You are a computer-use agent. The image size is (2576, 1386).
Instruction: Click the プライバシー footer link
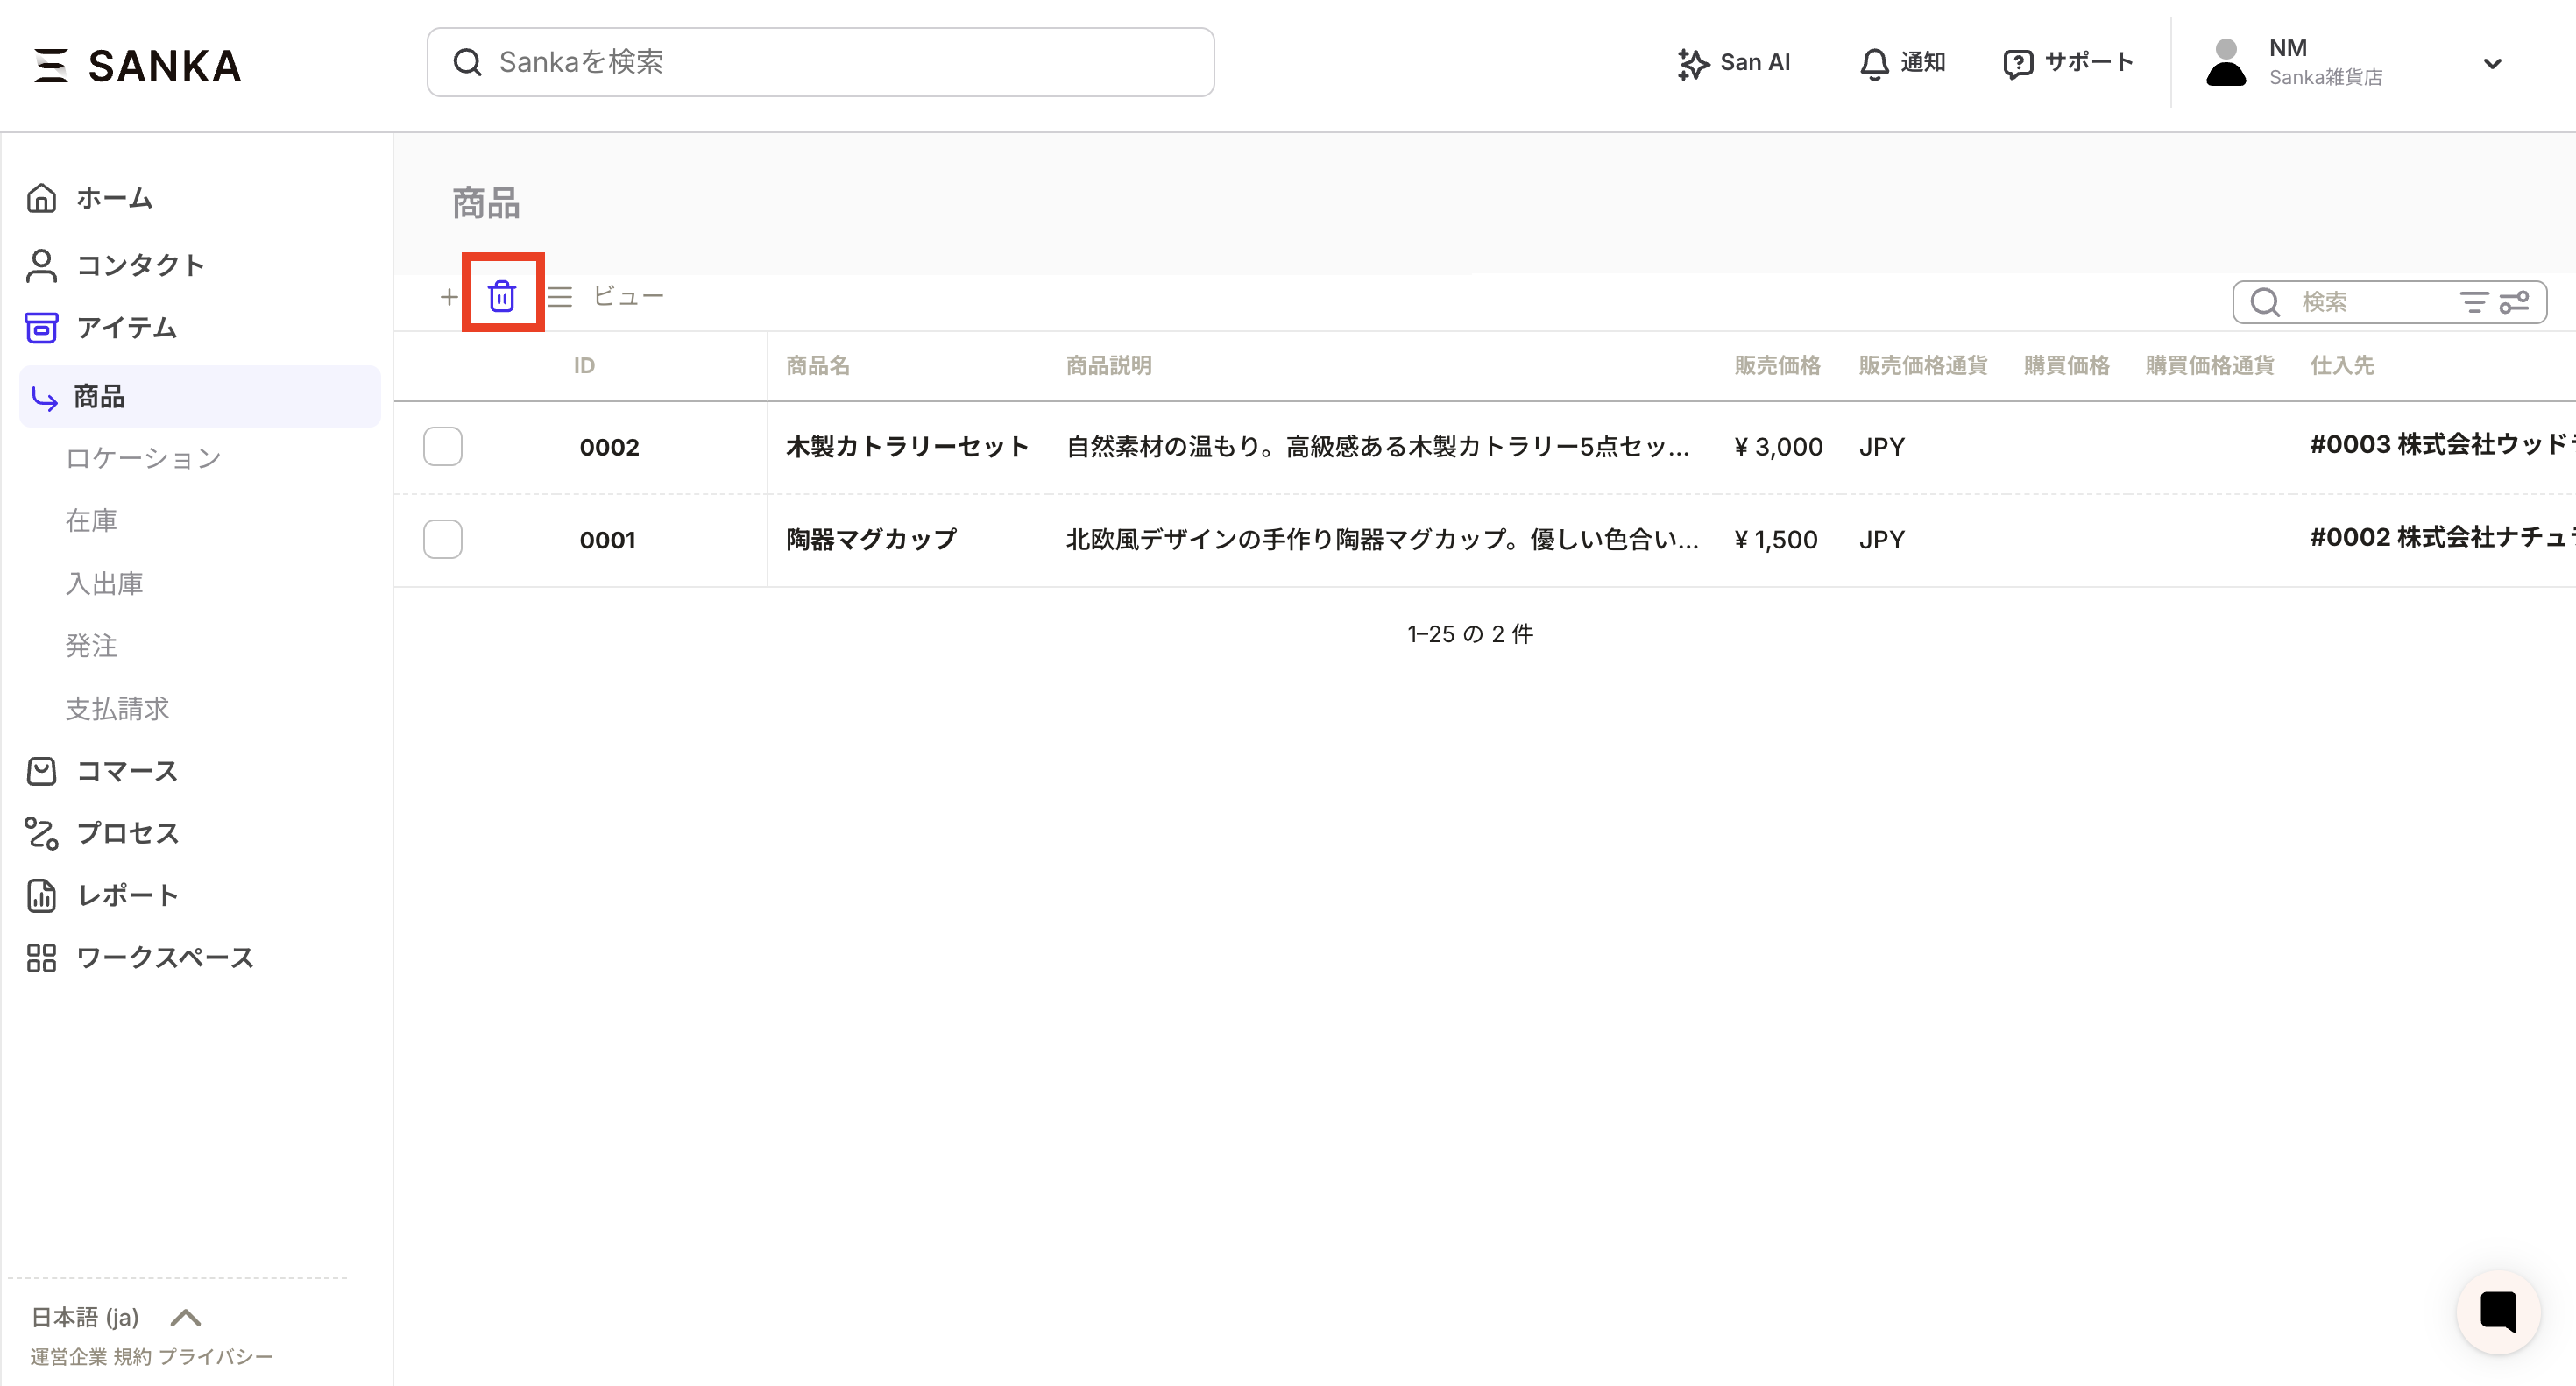tap(215, 1356)
